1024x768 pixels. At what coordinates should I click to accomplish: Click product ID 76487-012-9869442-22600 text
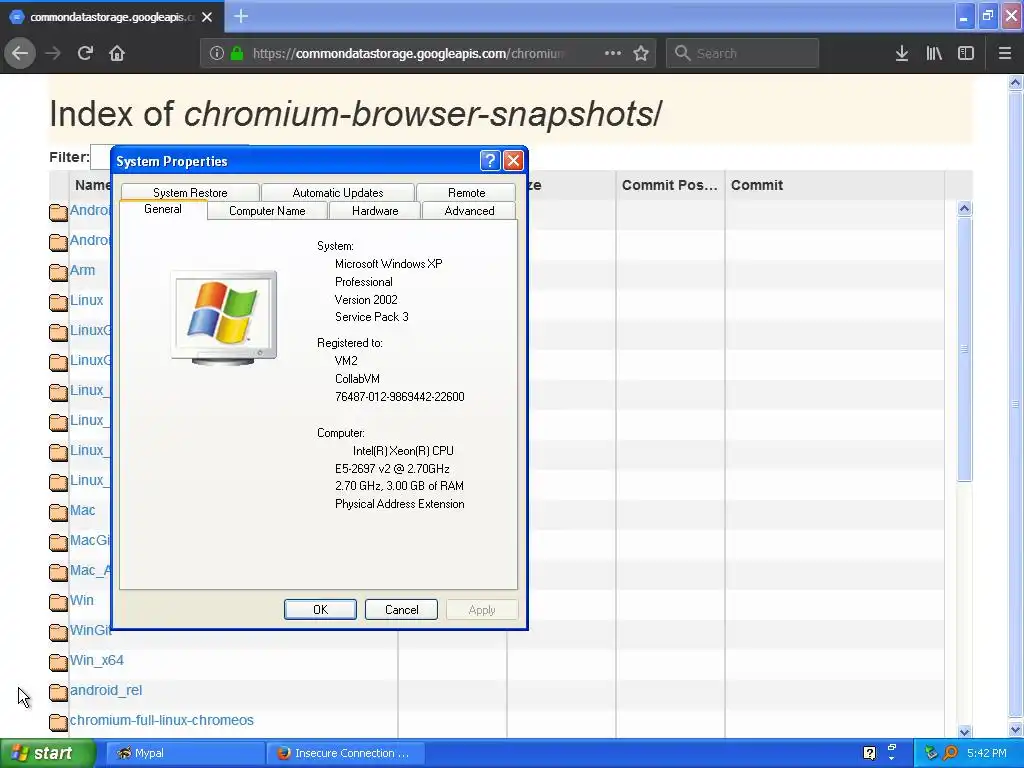click(400, 397)
